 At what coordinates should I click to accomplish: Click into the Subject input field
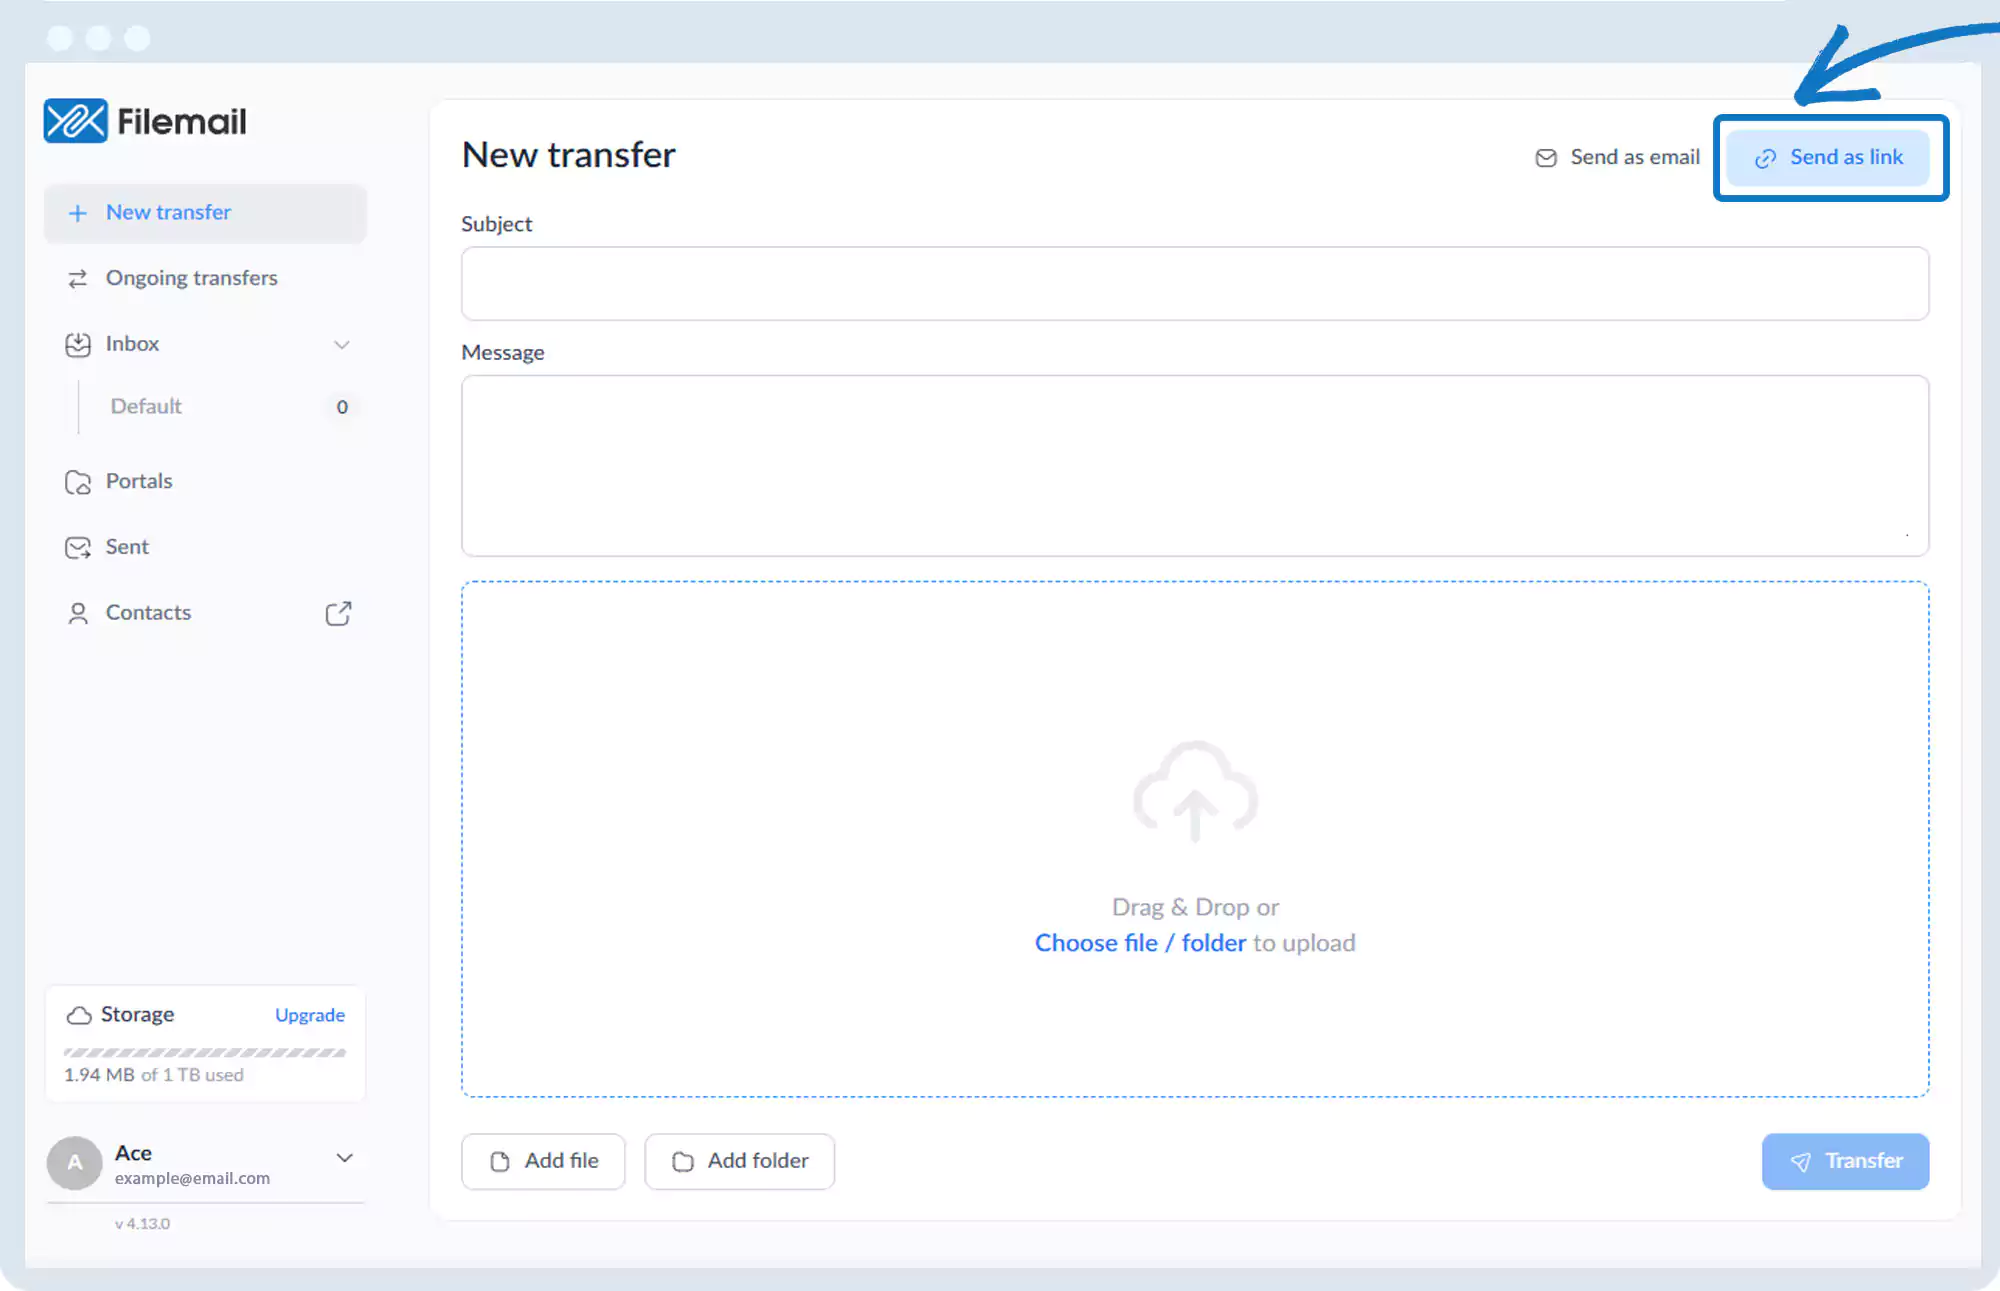(x=1194, y=284)
